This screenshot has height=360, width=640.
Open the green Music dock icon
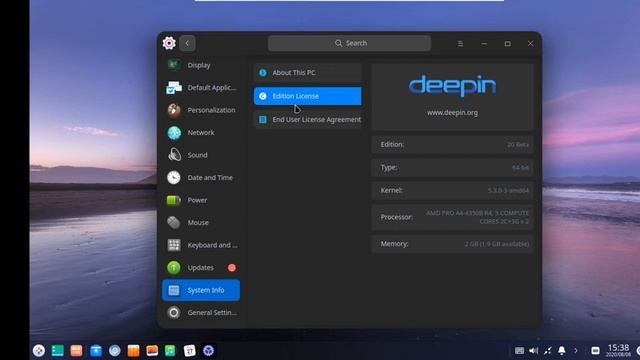point(170,351)
